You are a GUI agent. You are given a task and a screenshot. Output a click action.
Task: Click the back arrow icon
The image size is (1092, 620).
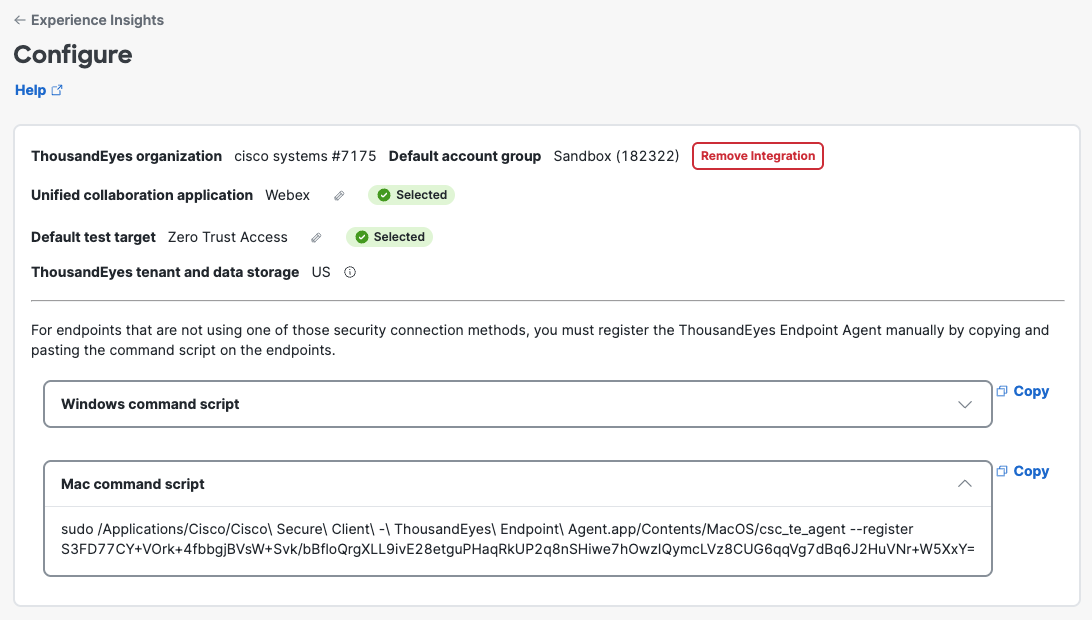[x=20, y=20]
